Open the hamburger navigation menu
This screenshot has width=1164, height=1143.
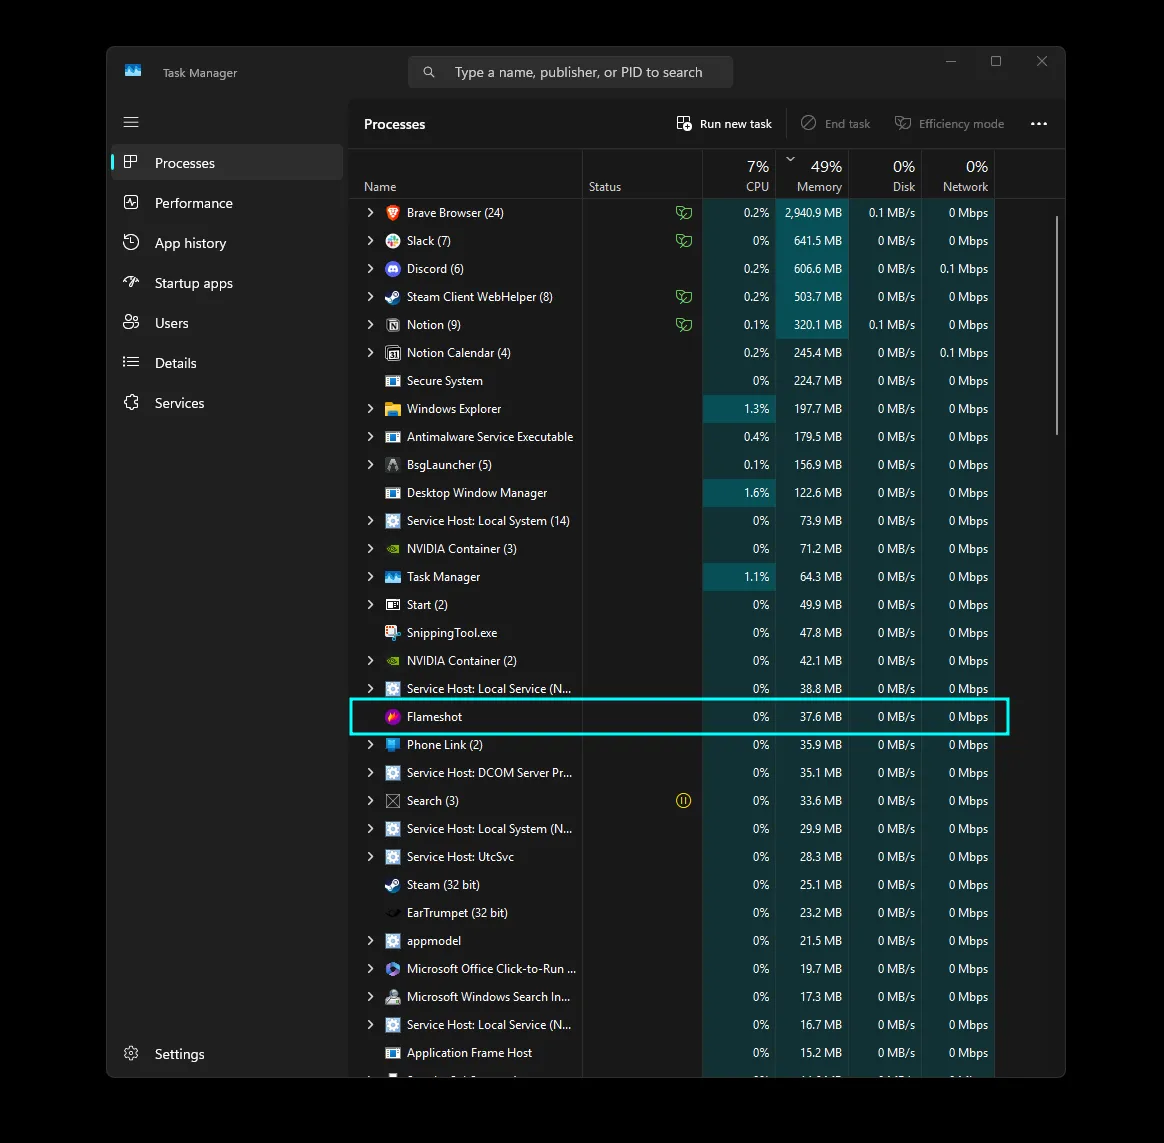point(131,122)
